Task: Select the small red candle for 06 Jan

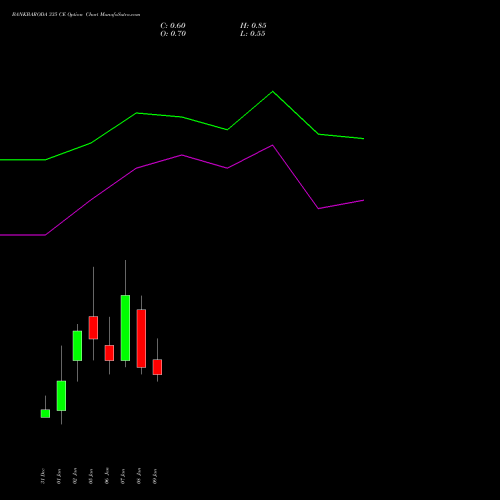Action: (109, 353)
